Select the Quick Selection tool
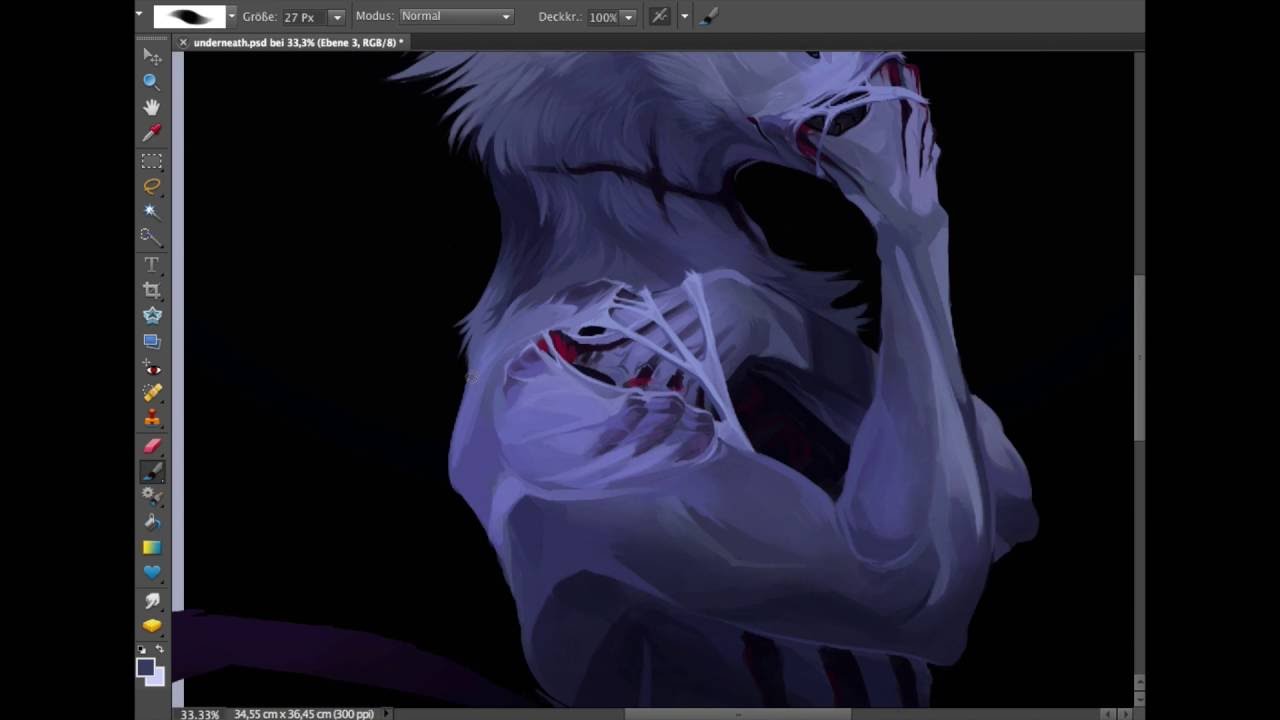 tap(151, 237)
